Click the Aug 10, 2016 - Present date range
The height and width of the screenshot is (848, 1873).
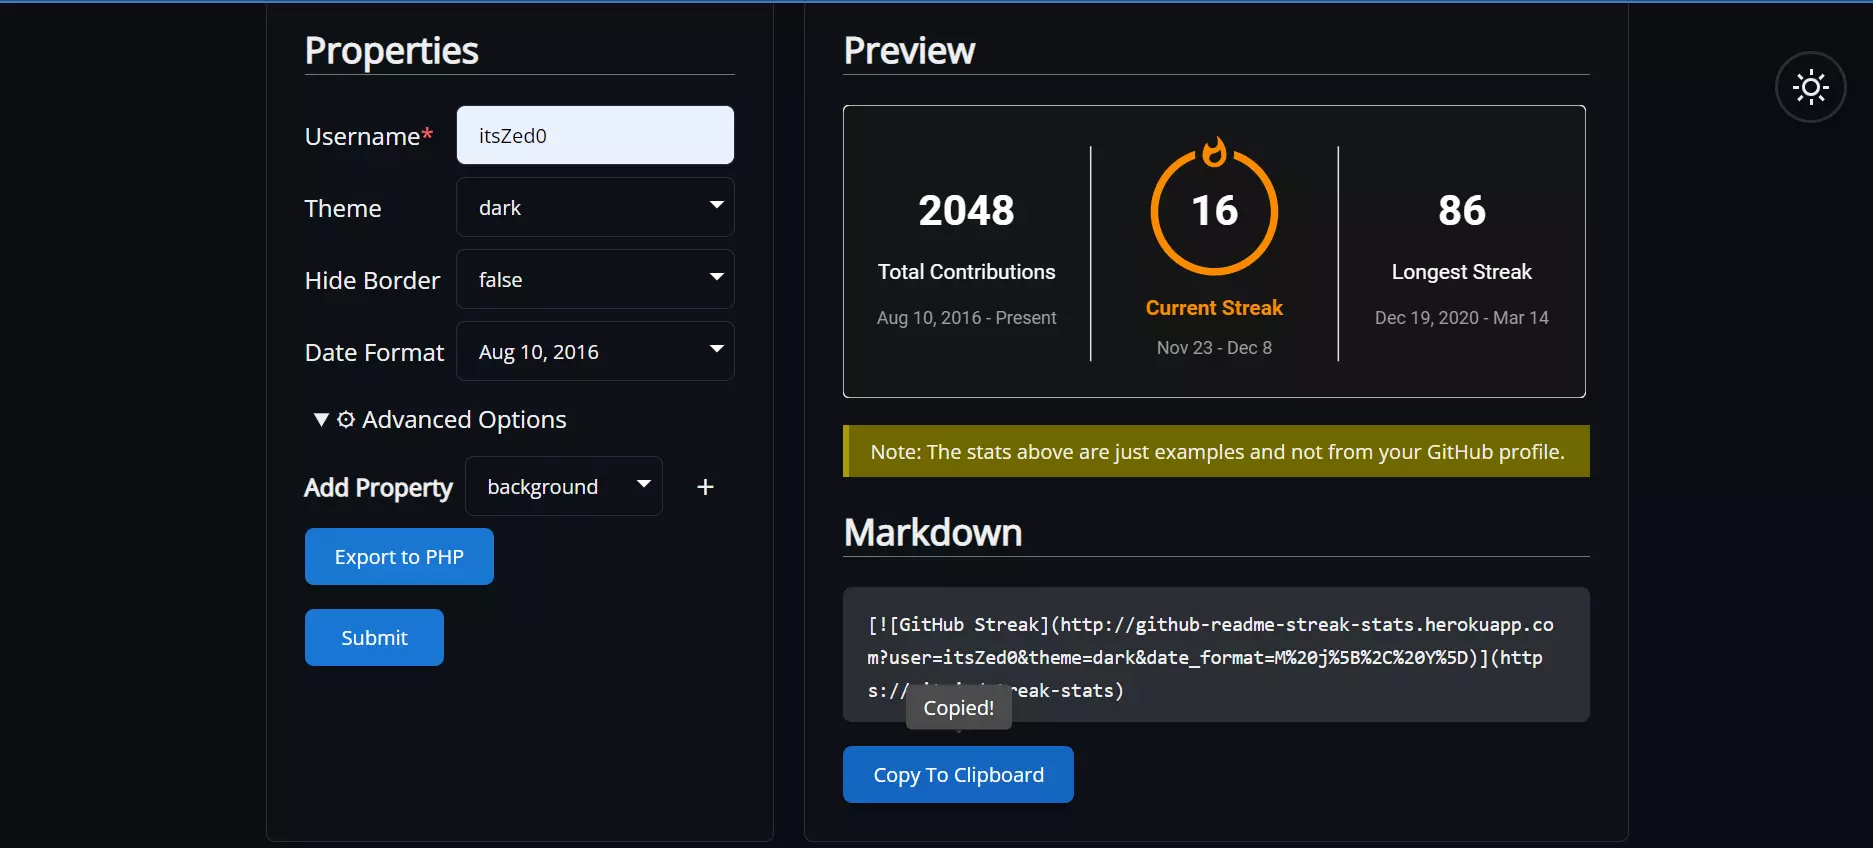pyautogui.click(x=966, y=318)
